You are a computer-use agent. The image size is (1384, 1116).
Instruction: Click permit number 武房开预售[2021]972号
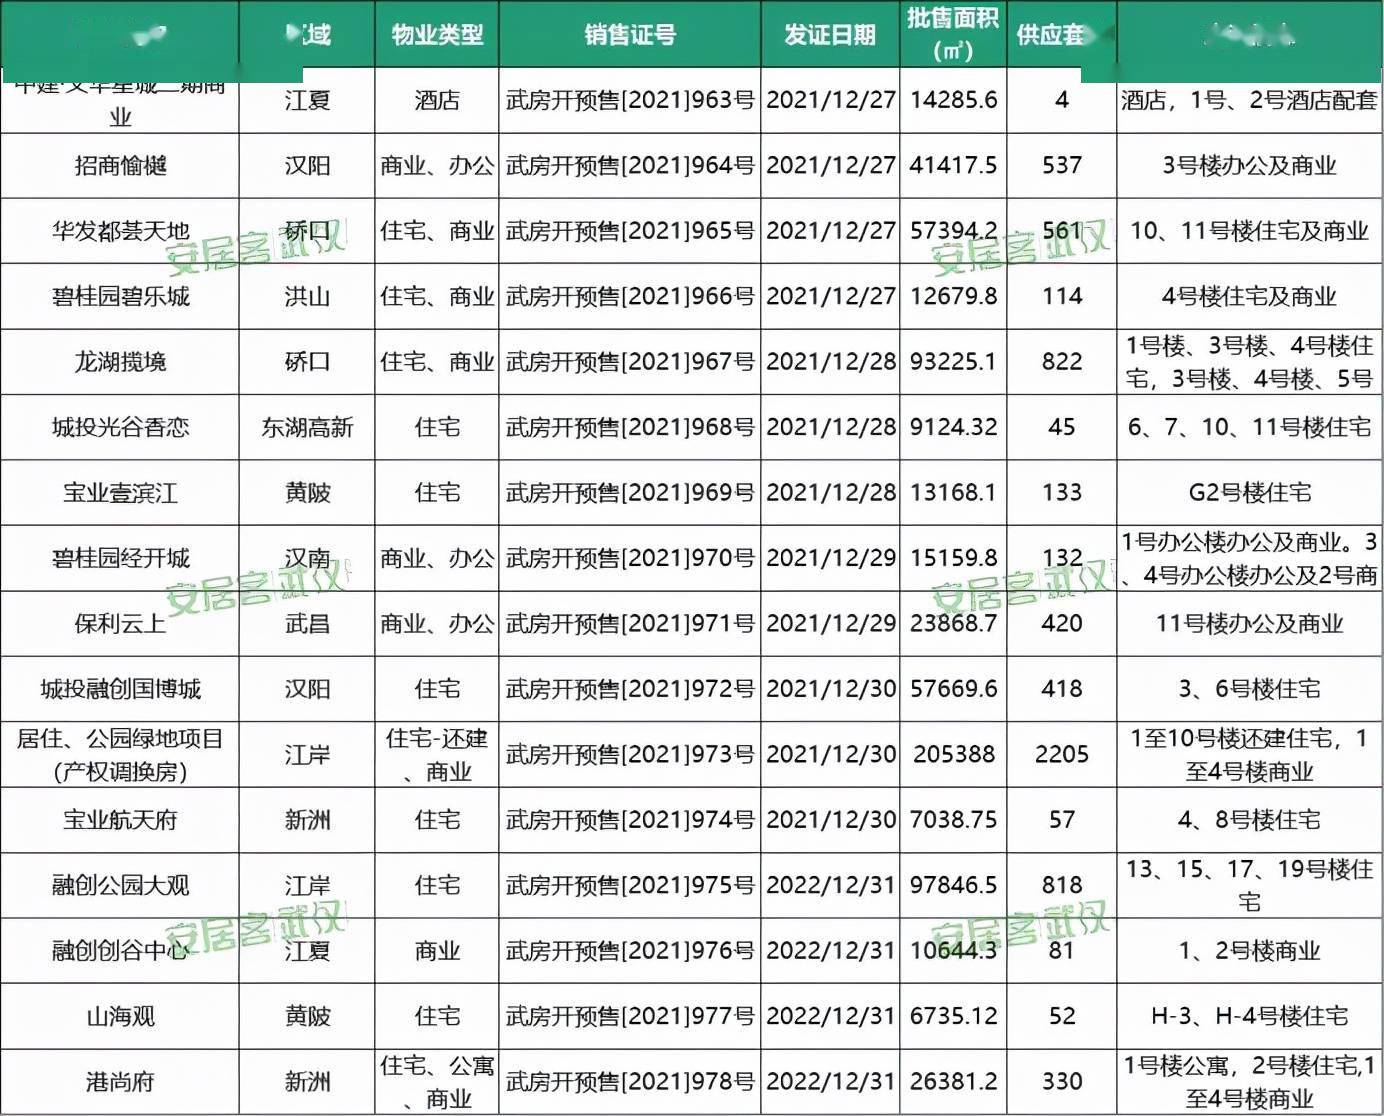coord(630,689)
